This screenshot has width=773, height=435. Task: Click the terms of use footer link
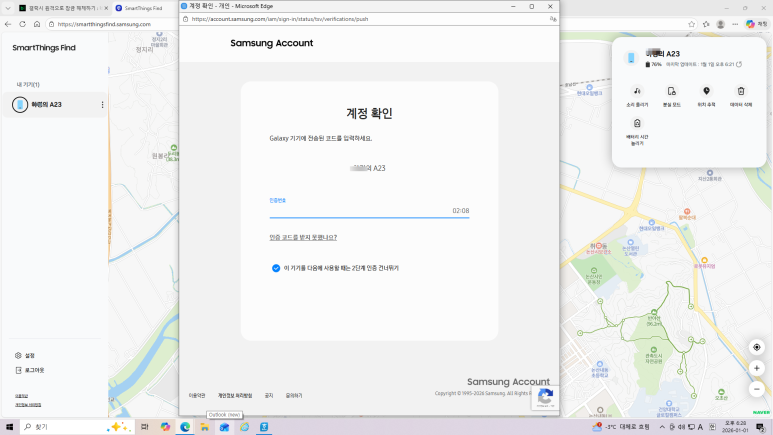pyautogui.click(x=197, y=396)
